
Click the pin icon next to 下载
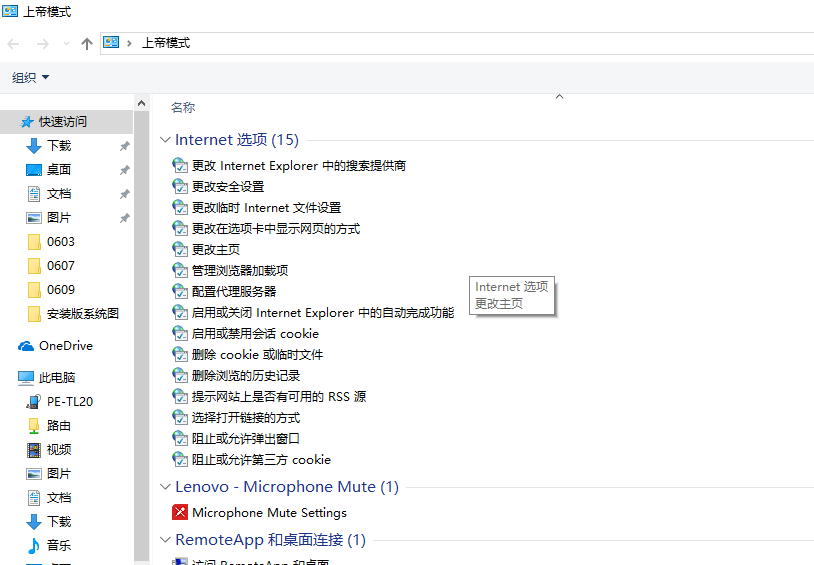click(125, 146)
